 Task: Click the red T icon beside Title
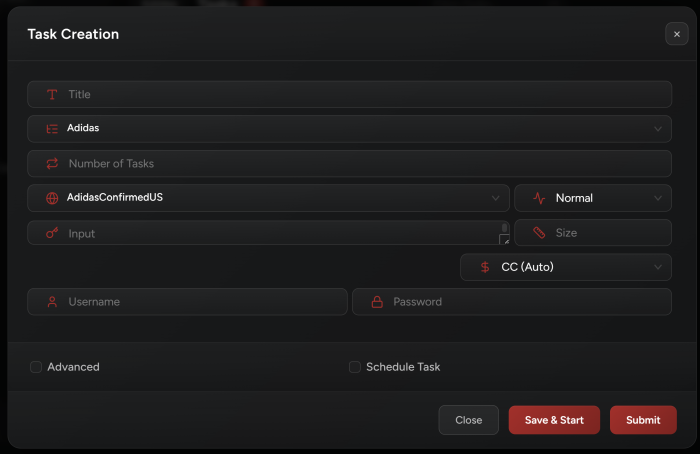tap(52, 95)
